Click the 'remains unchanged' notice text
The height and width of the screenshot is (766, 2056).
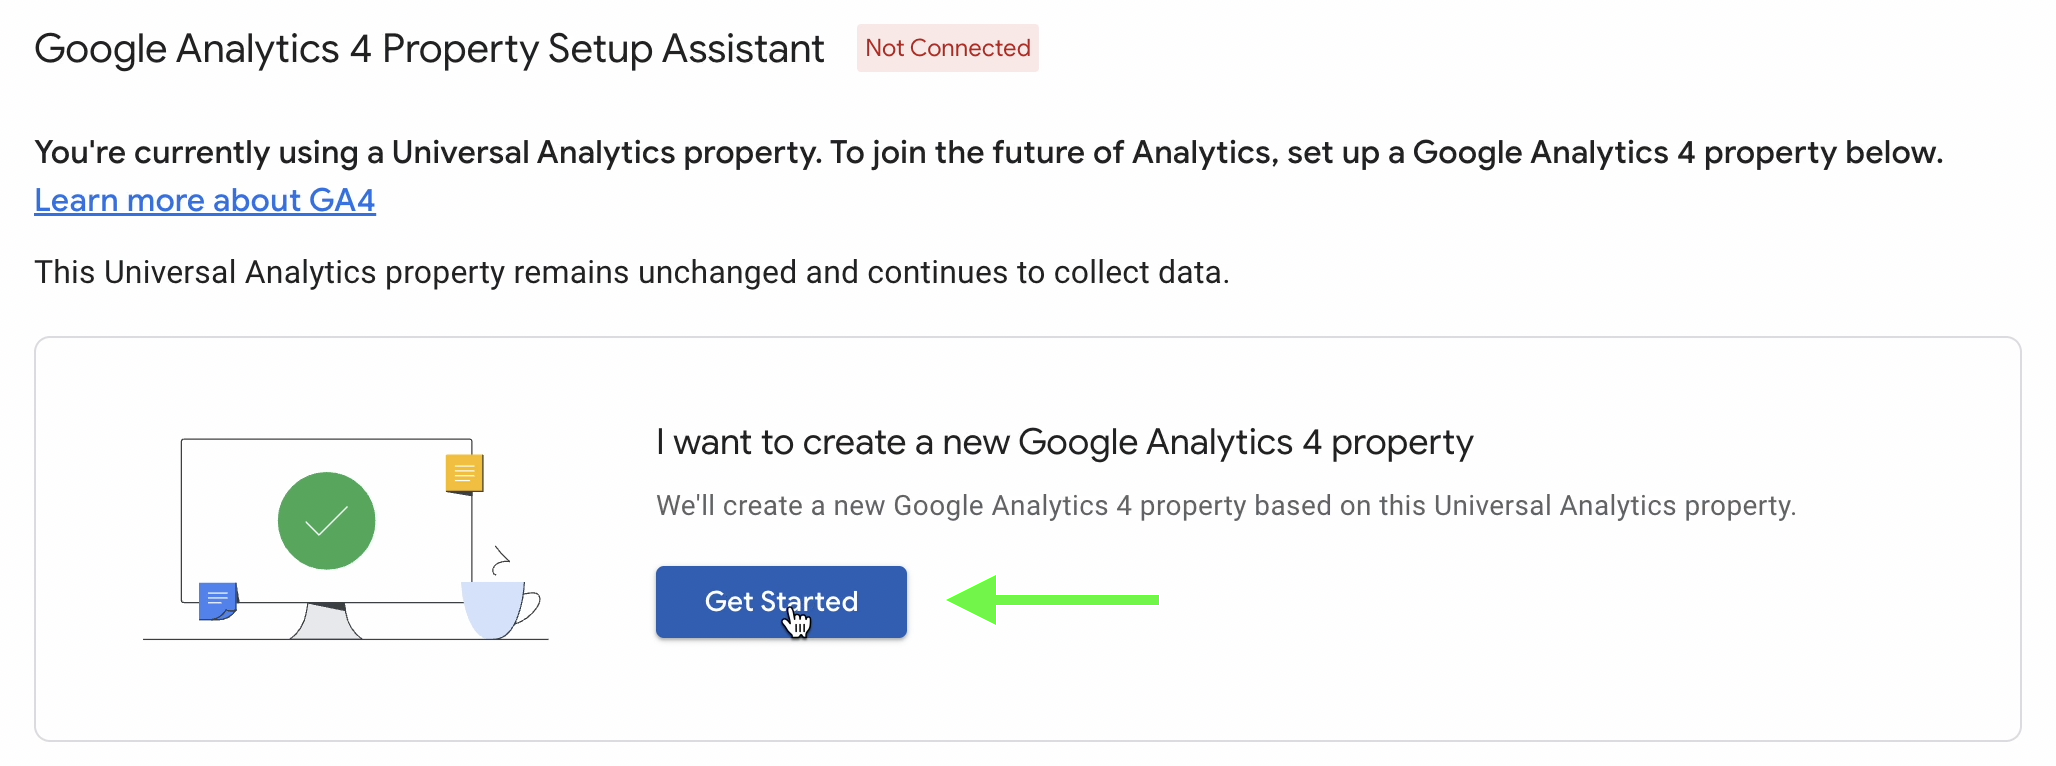pyautogui.click(x=632, y=272)
